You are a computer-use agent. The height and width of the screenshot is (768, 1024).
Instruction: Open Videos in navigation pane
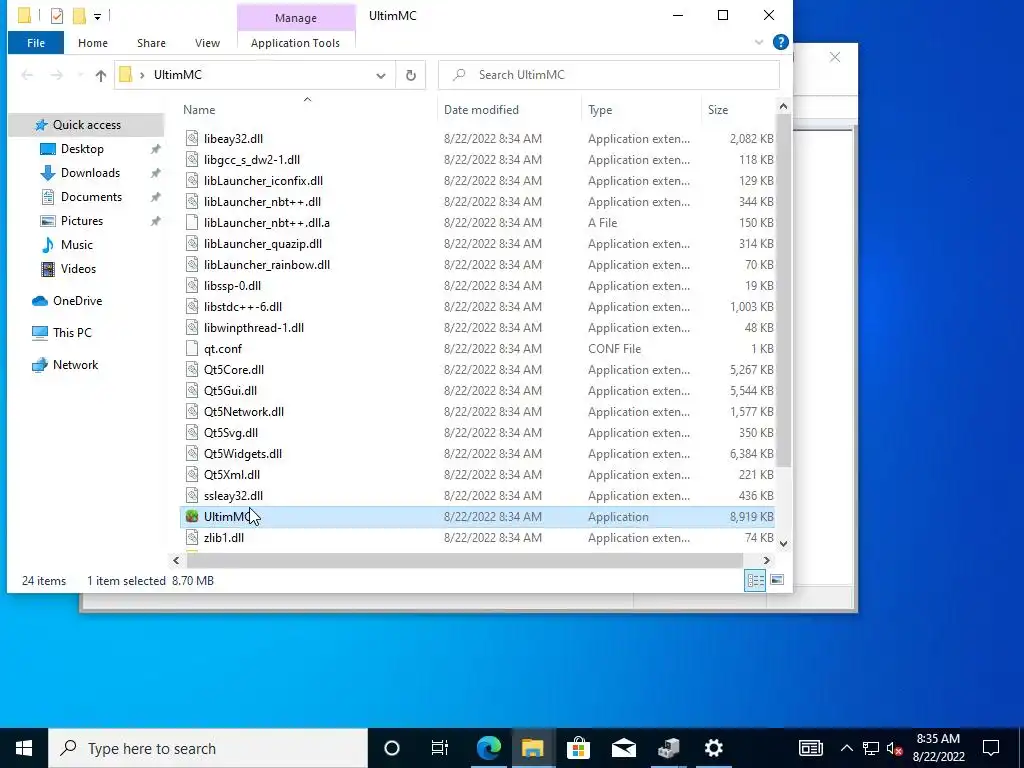(x=78, y=268)
